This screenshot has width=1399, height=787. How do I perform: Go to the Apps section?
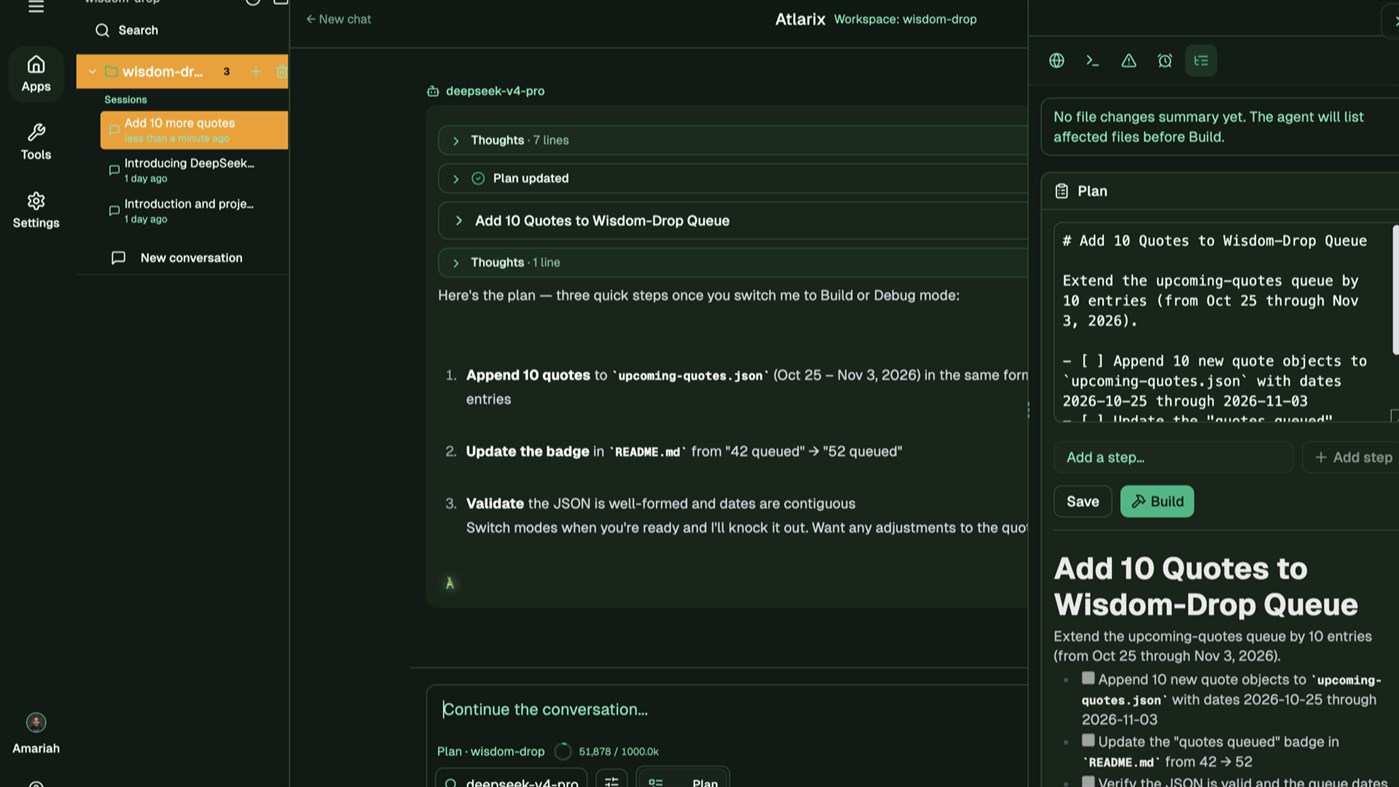pyautogui.click(x=36, y=74)
